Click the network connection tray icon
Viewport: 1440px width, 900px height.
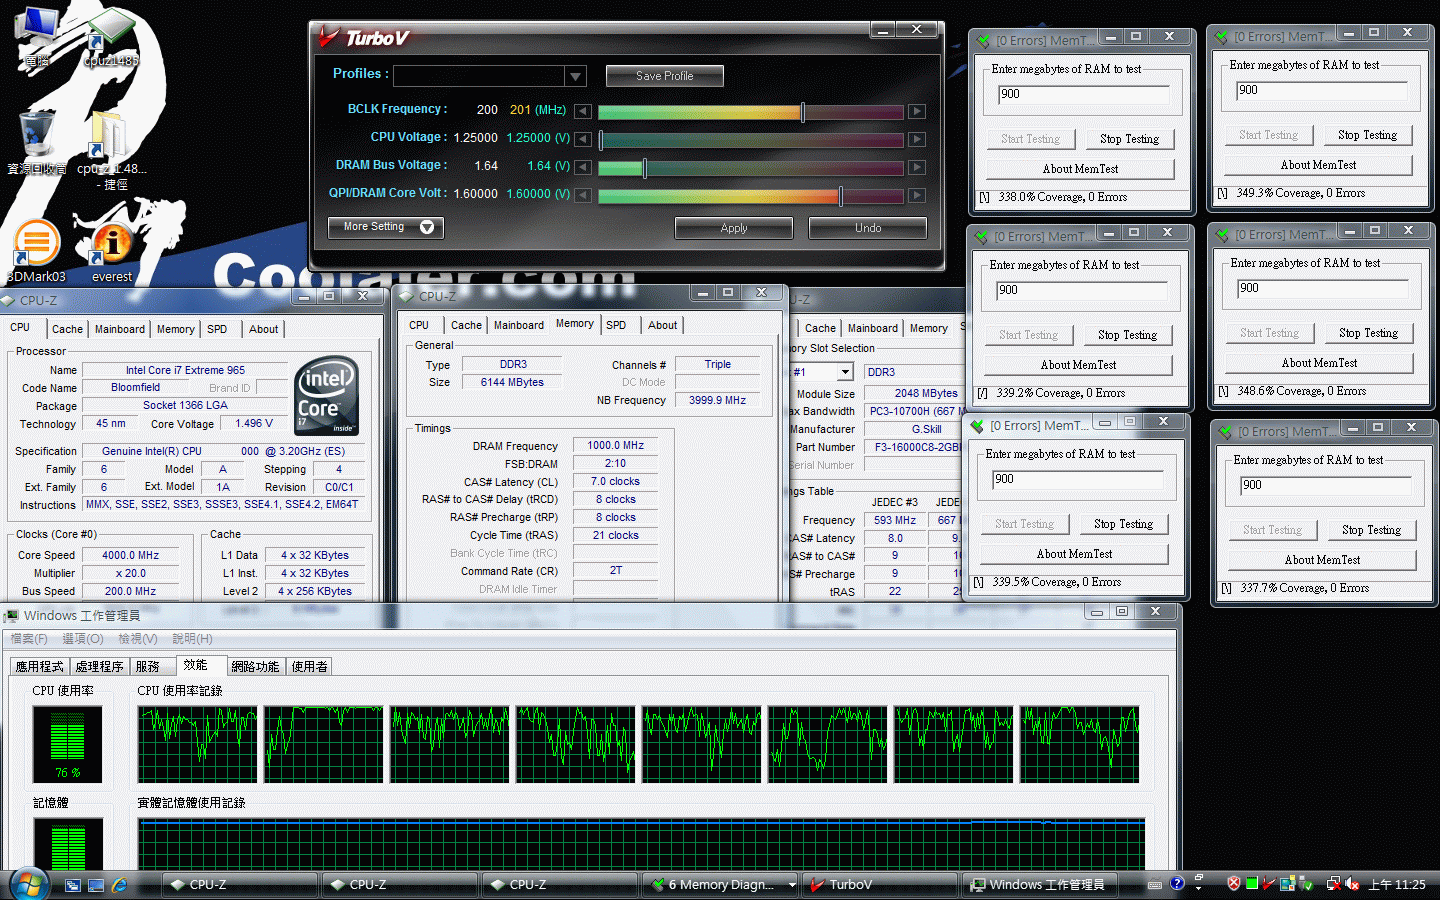click(x=1332, y=884)
